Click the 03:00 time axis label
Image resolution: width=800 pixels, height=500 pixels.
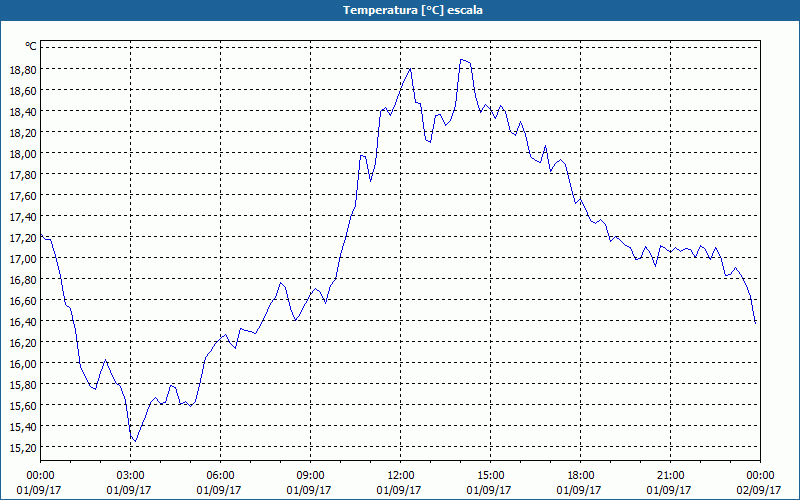pyautogui.click(x=131, y=476)
